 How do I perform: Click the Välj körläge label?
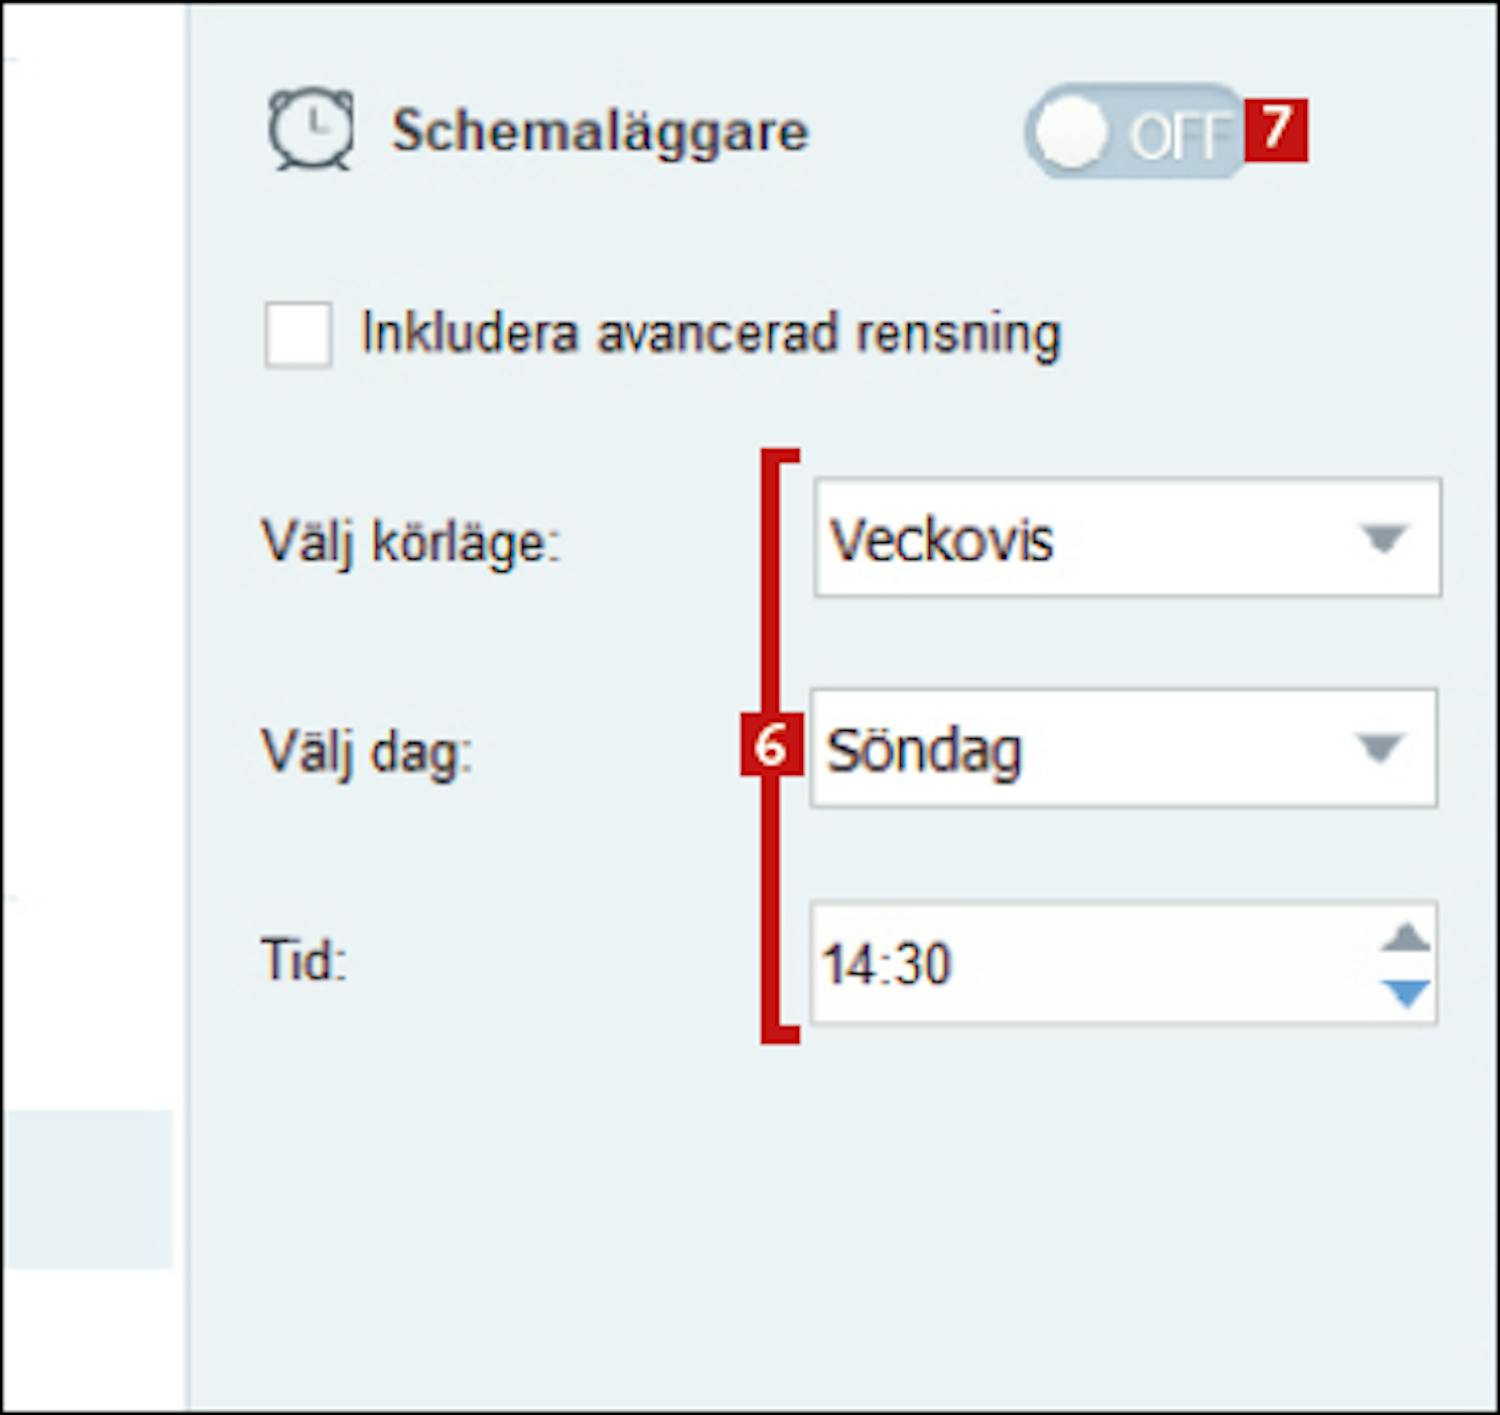411,543
